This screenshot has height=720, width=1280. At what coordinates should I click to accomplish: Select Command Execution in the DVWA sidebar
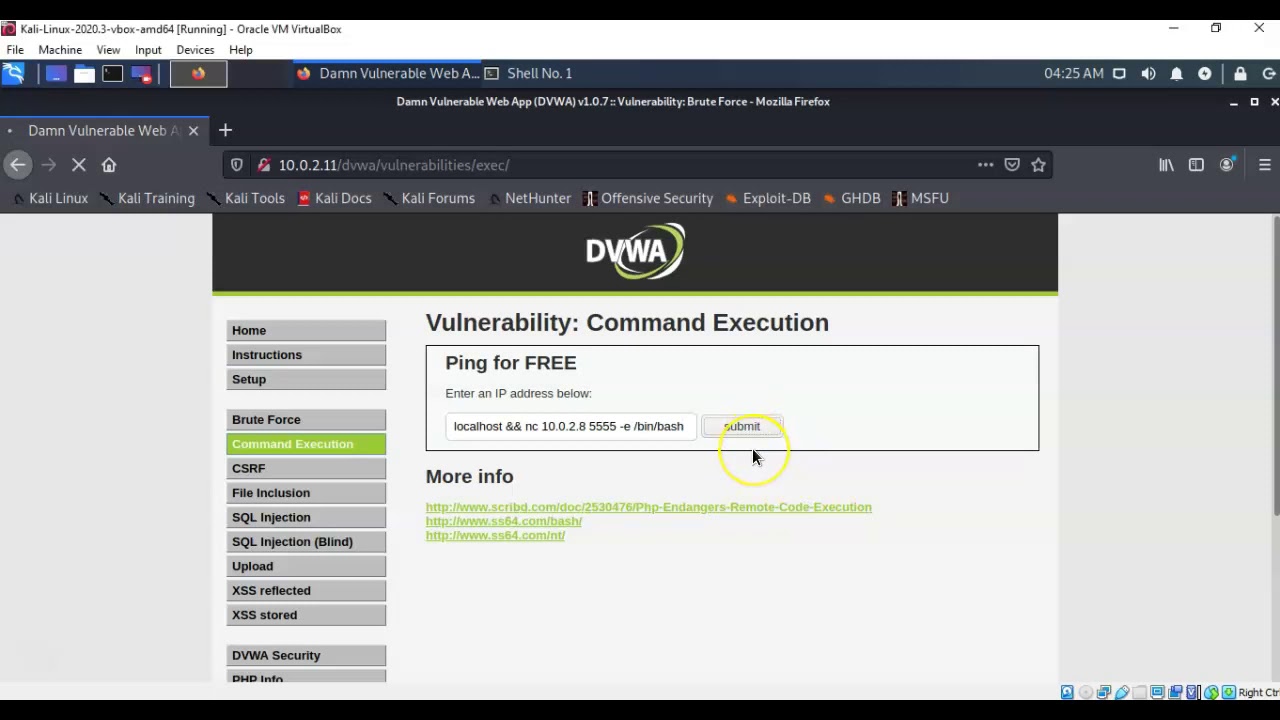click(306, 444)
